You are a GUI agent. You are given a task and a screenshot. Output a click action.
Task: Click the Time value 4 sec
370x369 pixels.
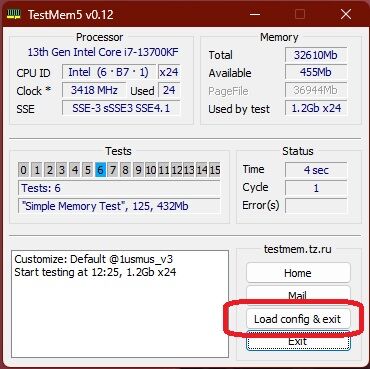(x=316, y=170)
